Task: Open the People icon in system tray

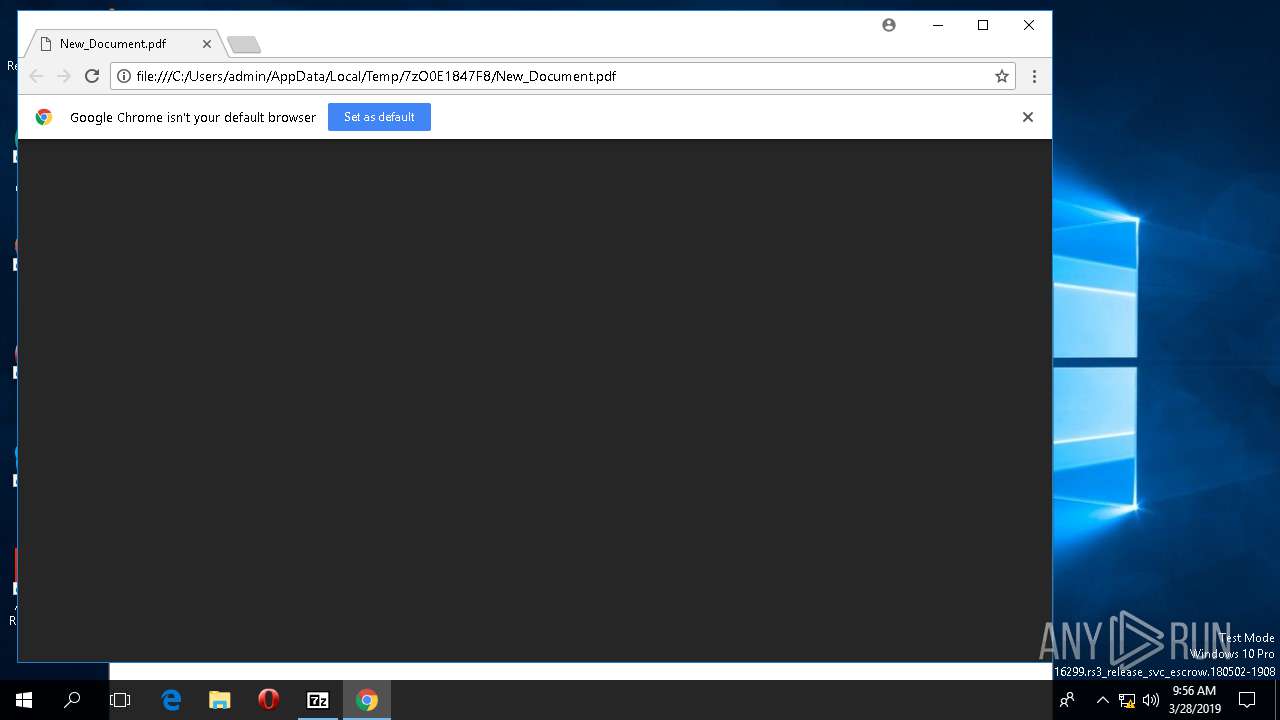Action: (1068, 700)
